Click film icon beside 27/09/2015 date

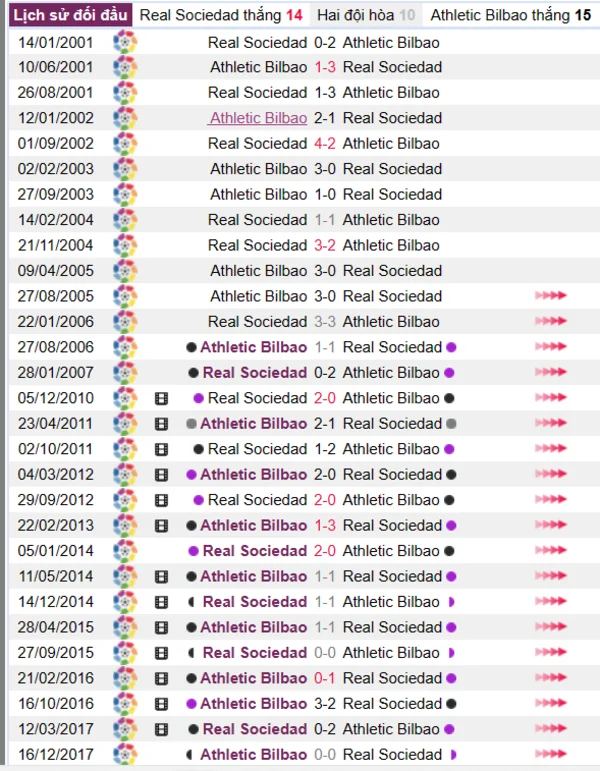[x=161, y=652]
